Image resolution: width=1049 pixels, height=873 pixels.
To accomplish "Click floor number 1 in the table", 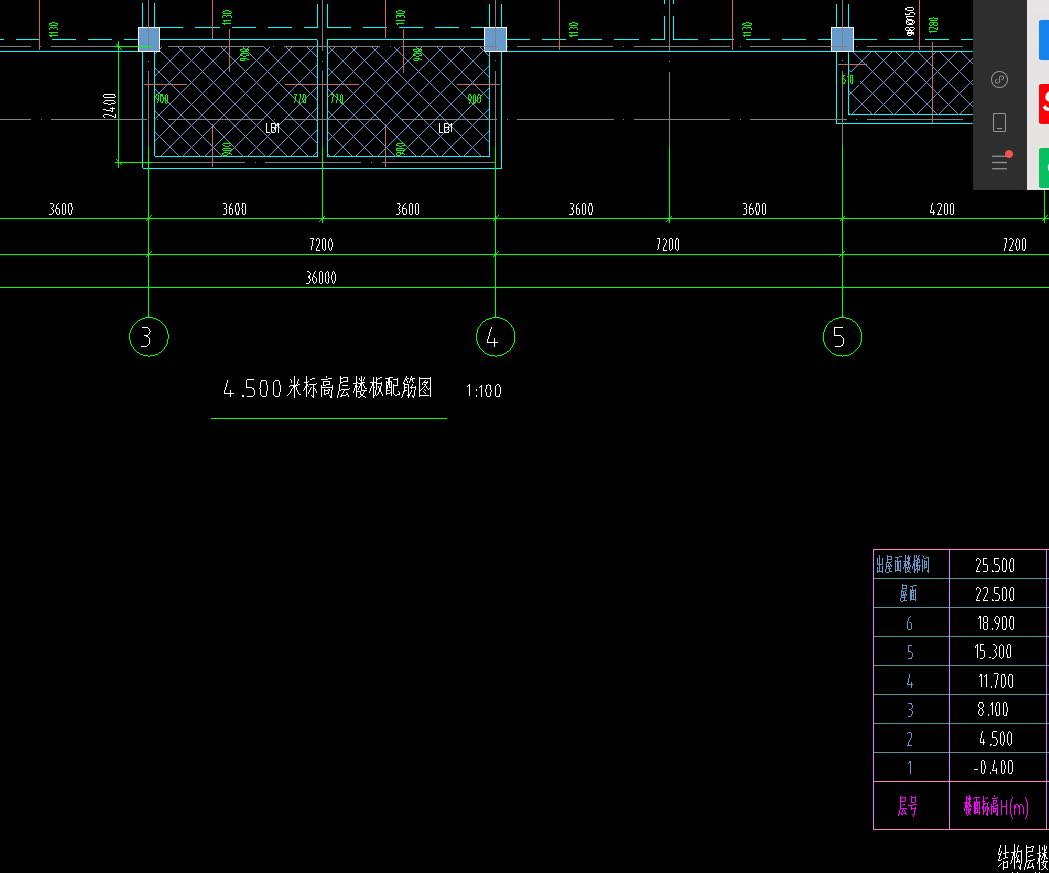I will point(911,767).
